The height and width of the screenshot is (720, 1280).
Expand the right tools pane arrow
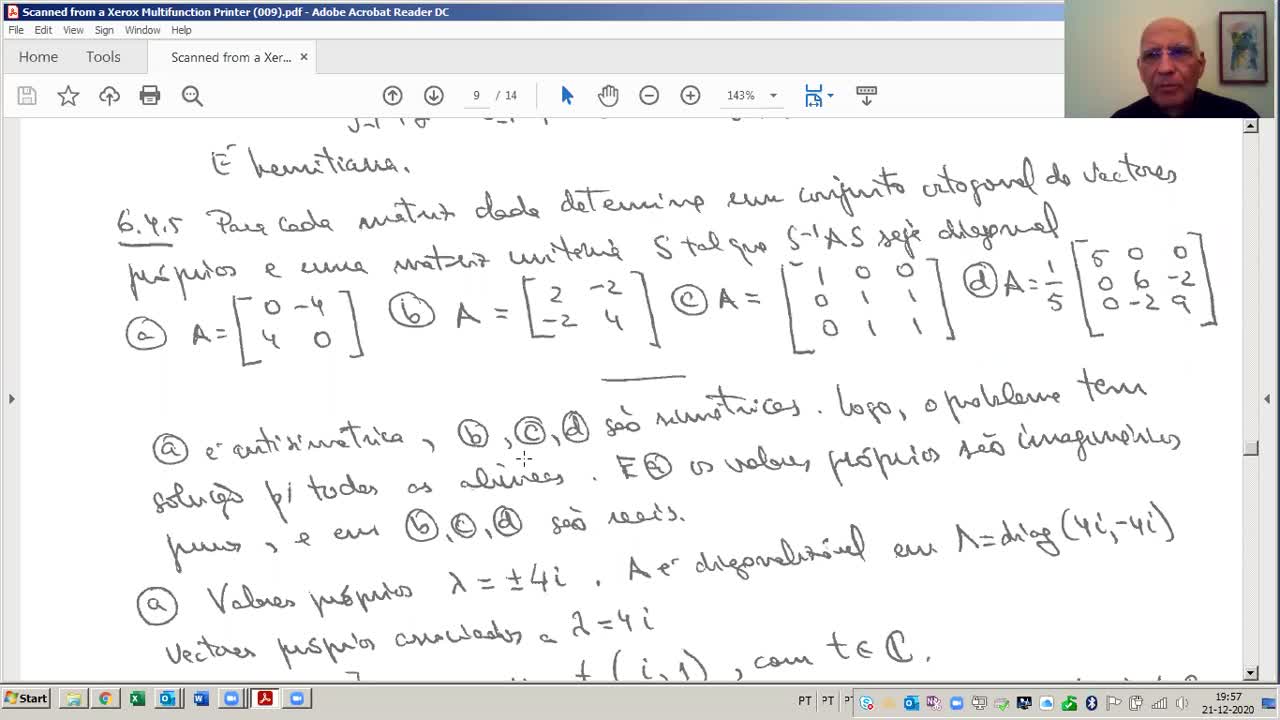pyautogui.click(x=1268, y=399)
